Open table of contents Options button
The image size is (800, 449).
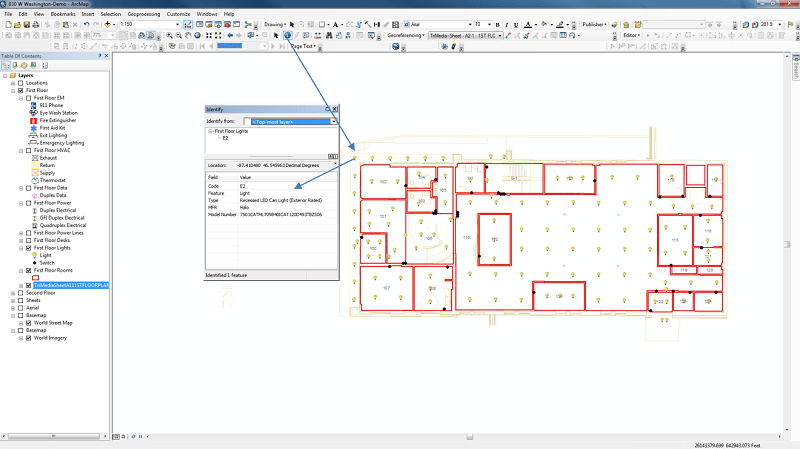click(x=45, y=65)
